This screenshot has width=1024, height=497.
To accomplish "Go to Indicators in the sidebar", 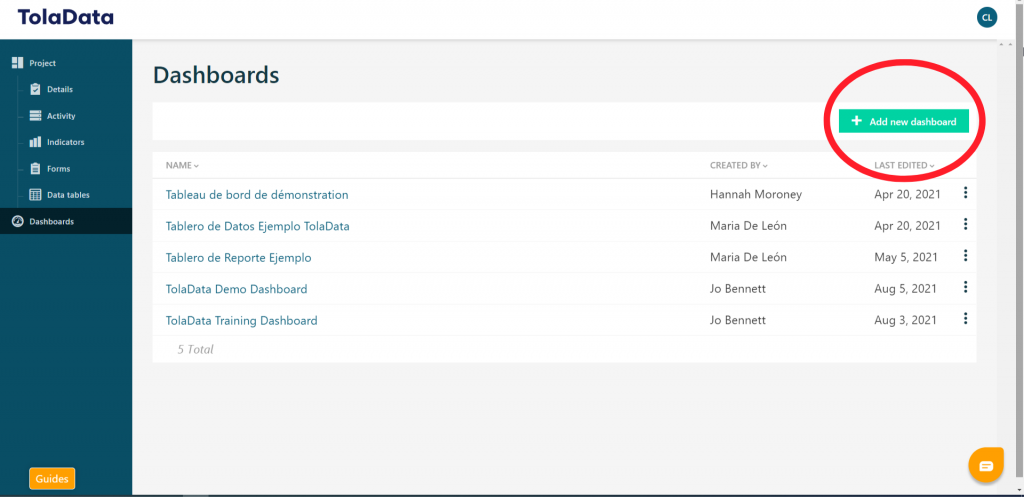I will [66, 142].
